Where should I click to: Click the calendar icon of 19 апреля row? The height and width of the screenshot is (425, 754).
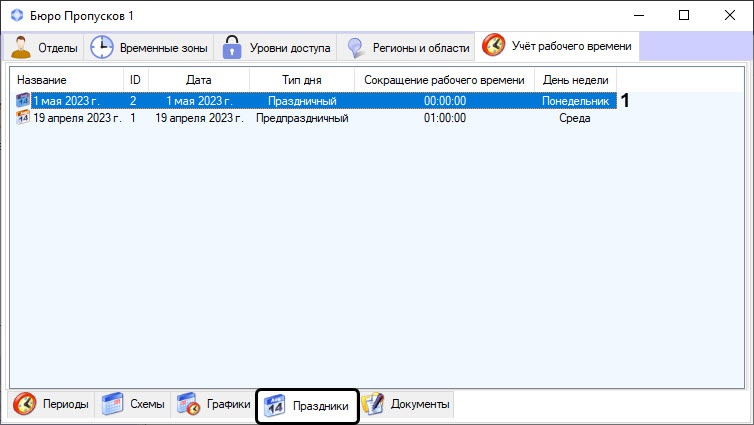click(x=23, y=118)
